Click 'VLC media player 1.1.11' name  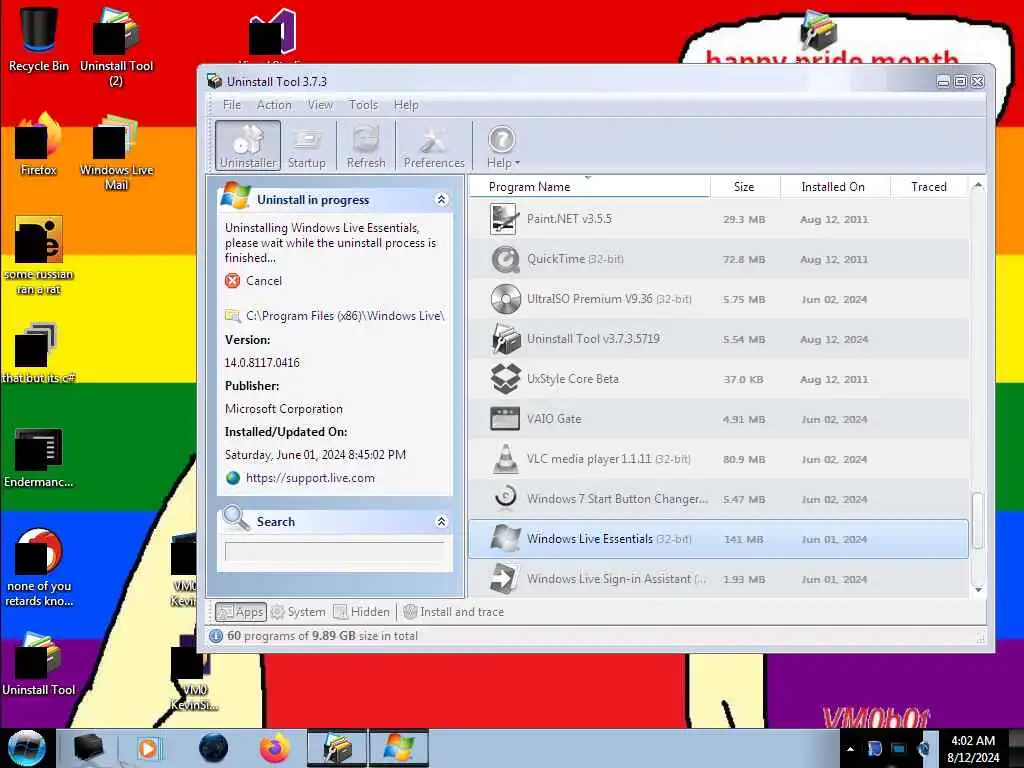pyautogui.click(x=589, y=458)
